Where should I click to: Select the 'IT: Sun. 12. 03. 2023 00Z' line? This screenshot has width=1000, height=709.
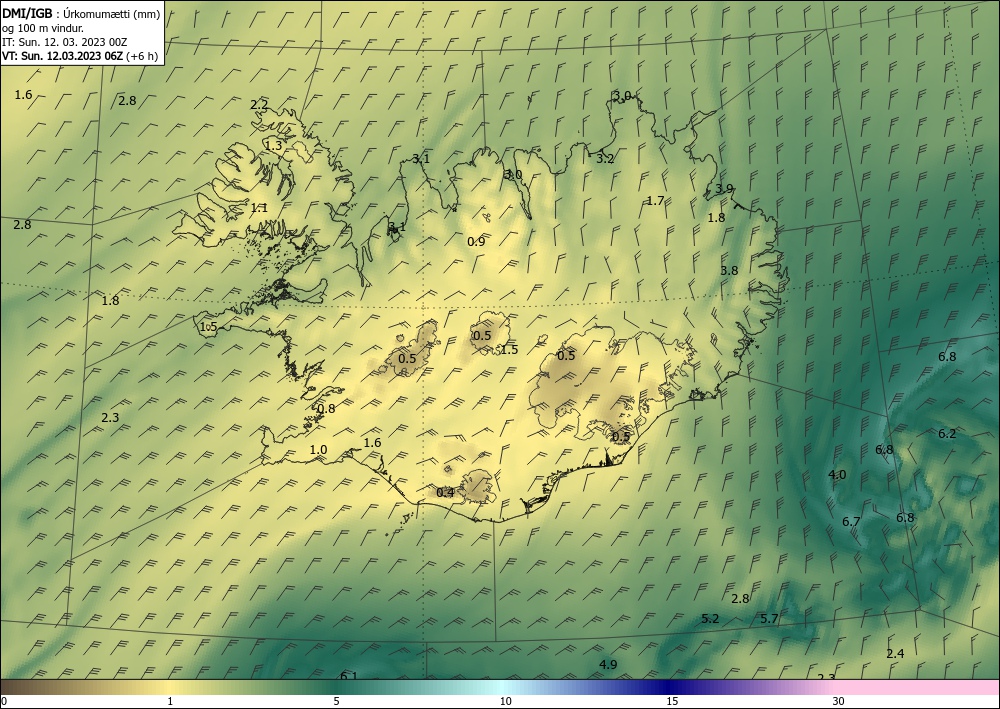[x=65, y=42]
